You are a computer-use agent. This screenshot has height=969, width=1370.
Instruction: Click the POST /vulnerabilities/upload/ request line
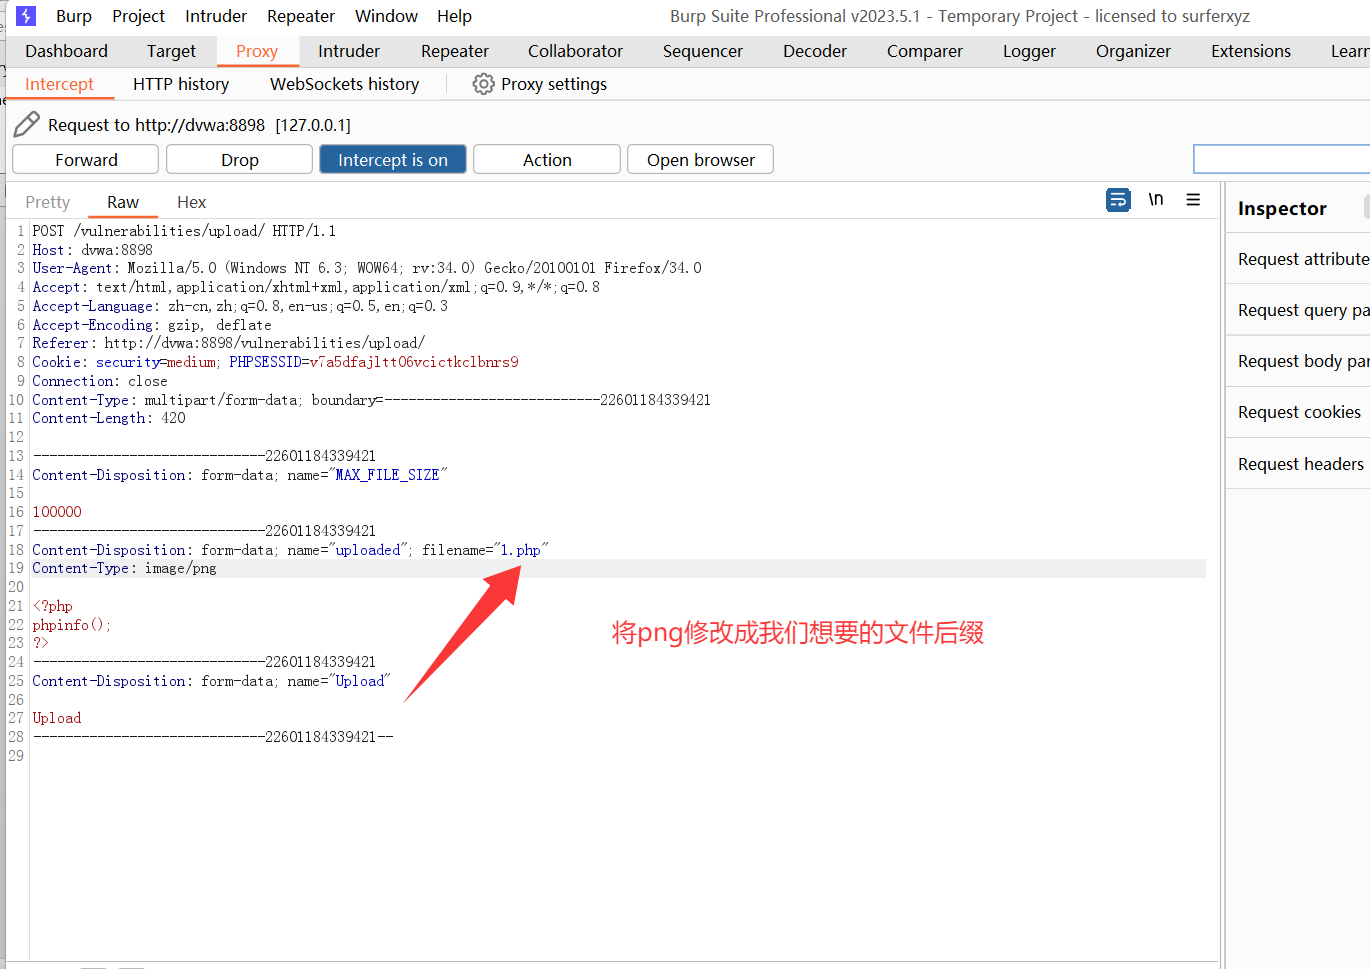[184, 231]
